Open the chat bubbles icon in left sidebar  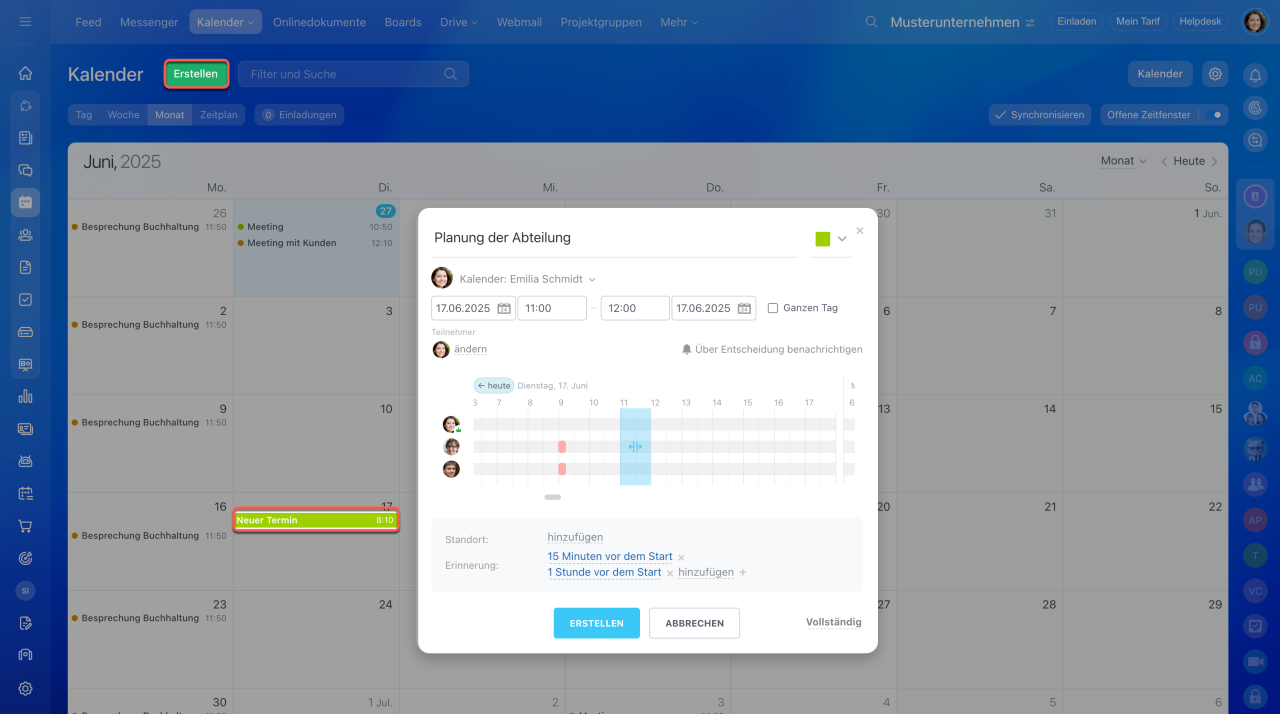click(25, 170)
